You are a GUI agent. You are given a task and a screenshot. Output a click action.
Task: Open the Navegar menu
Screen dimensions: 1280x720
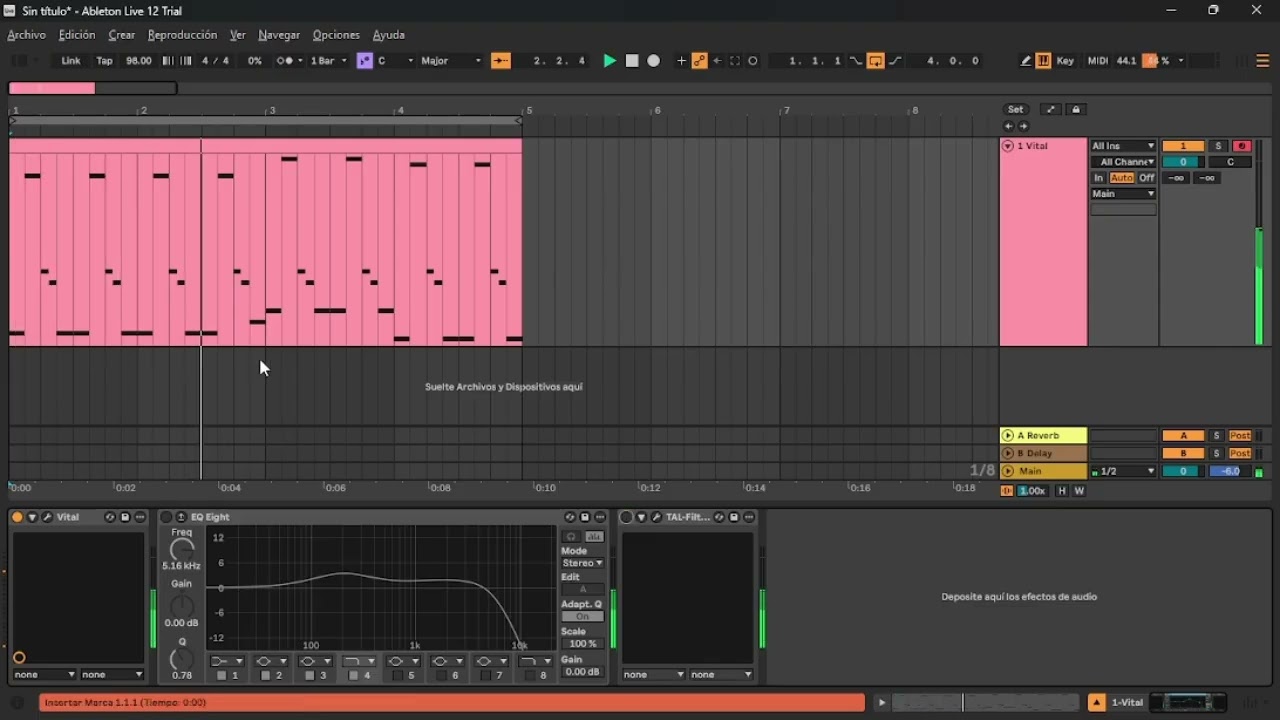pos(279,35)
